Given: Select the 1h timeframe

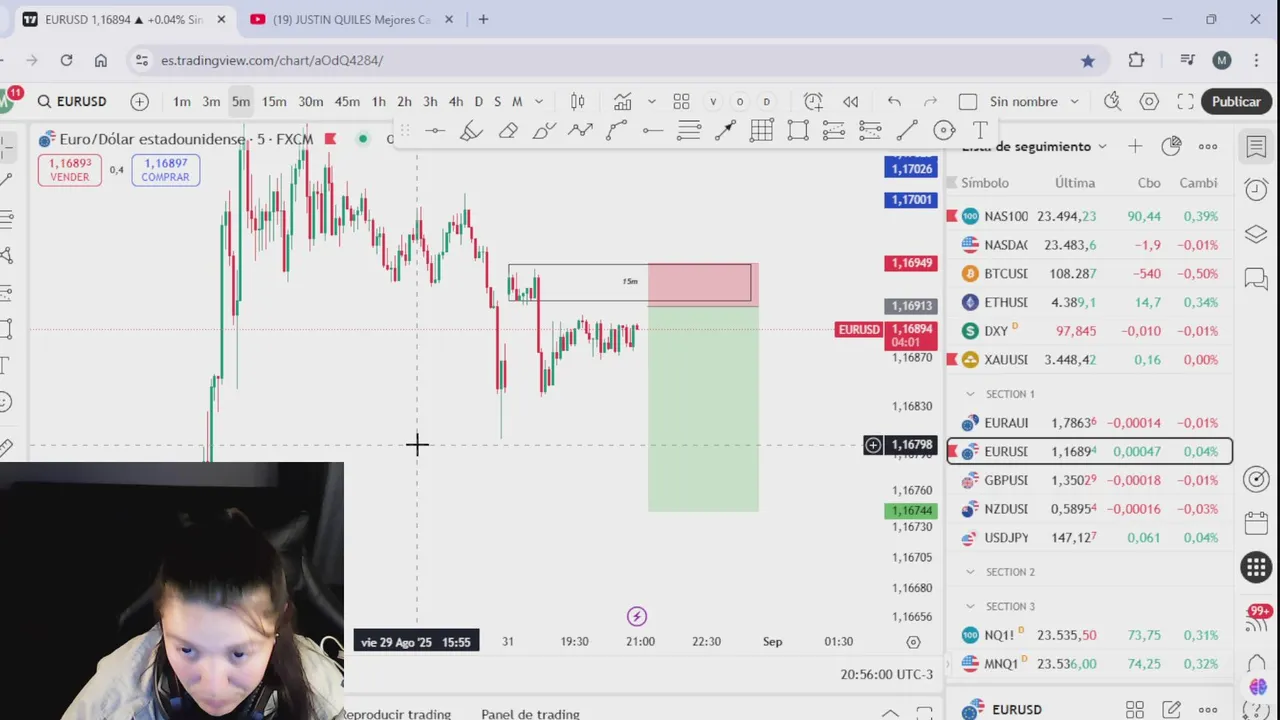Looking at the screenshot, I should point(379,101).
